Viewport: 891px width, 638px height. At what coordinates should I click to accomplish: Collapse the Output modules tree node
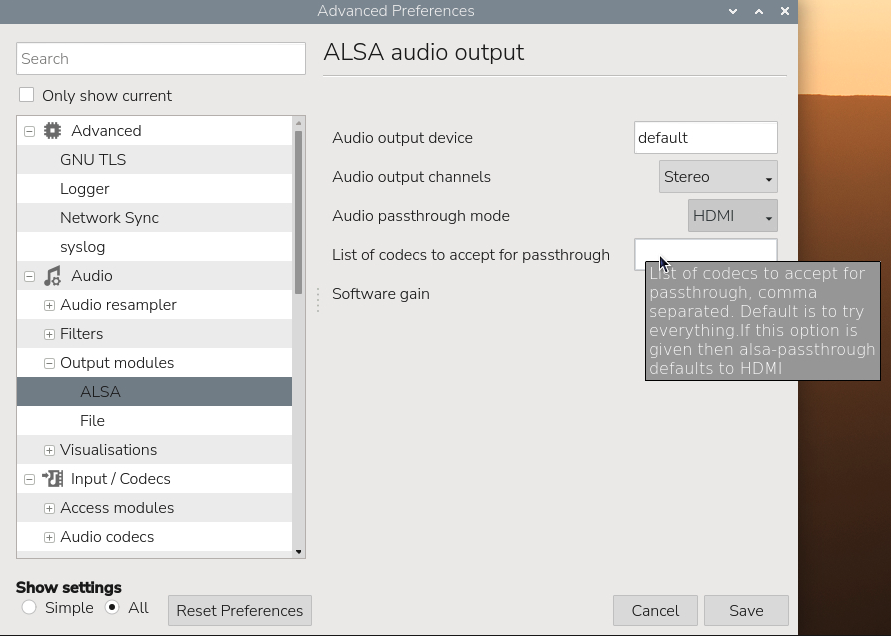(49, 363)
